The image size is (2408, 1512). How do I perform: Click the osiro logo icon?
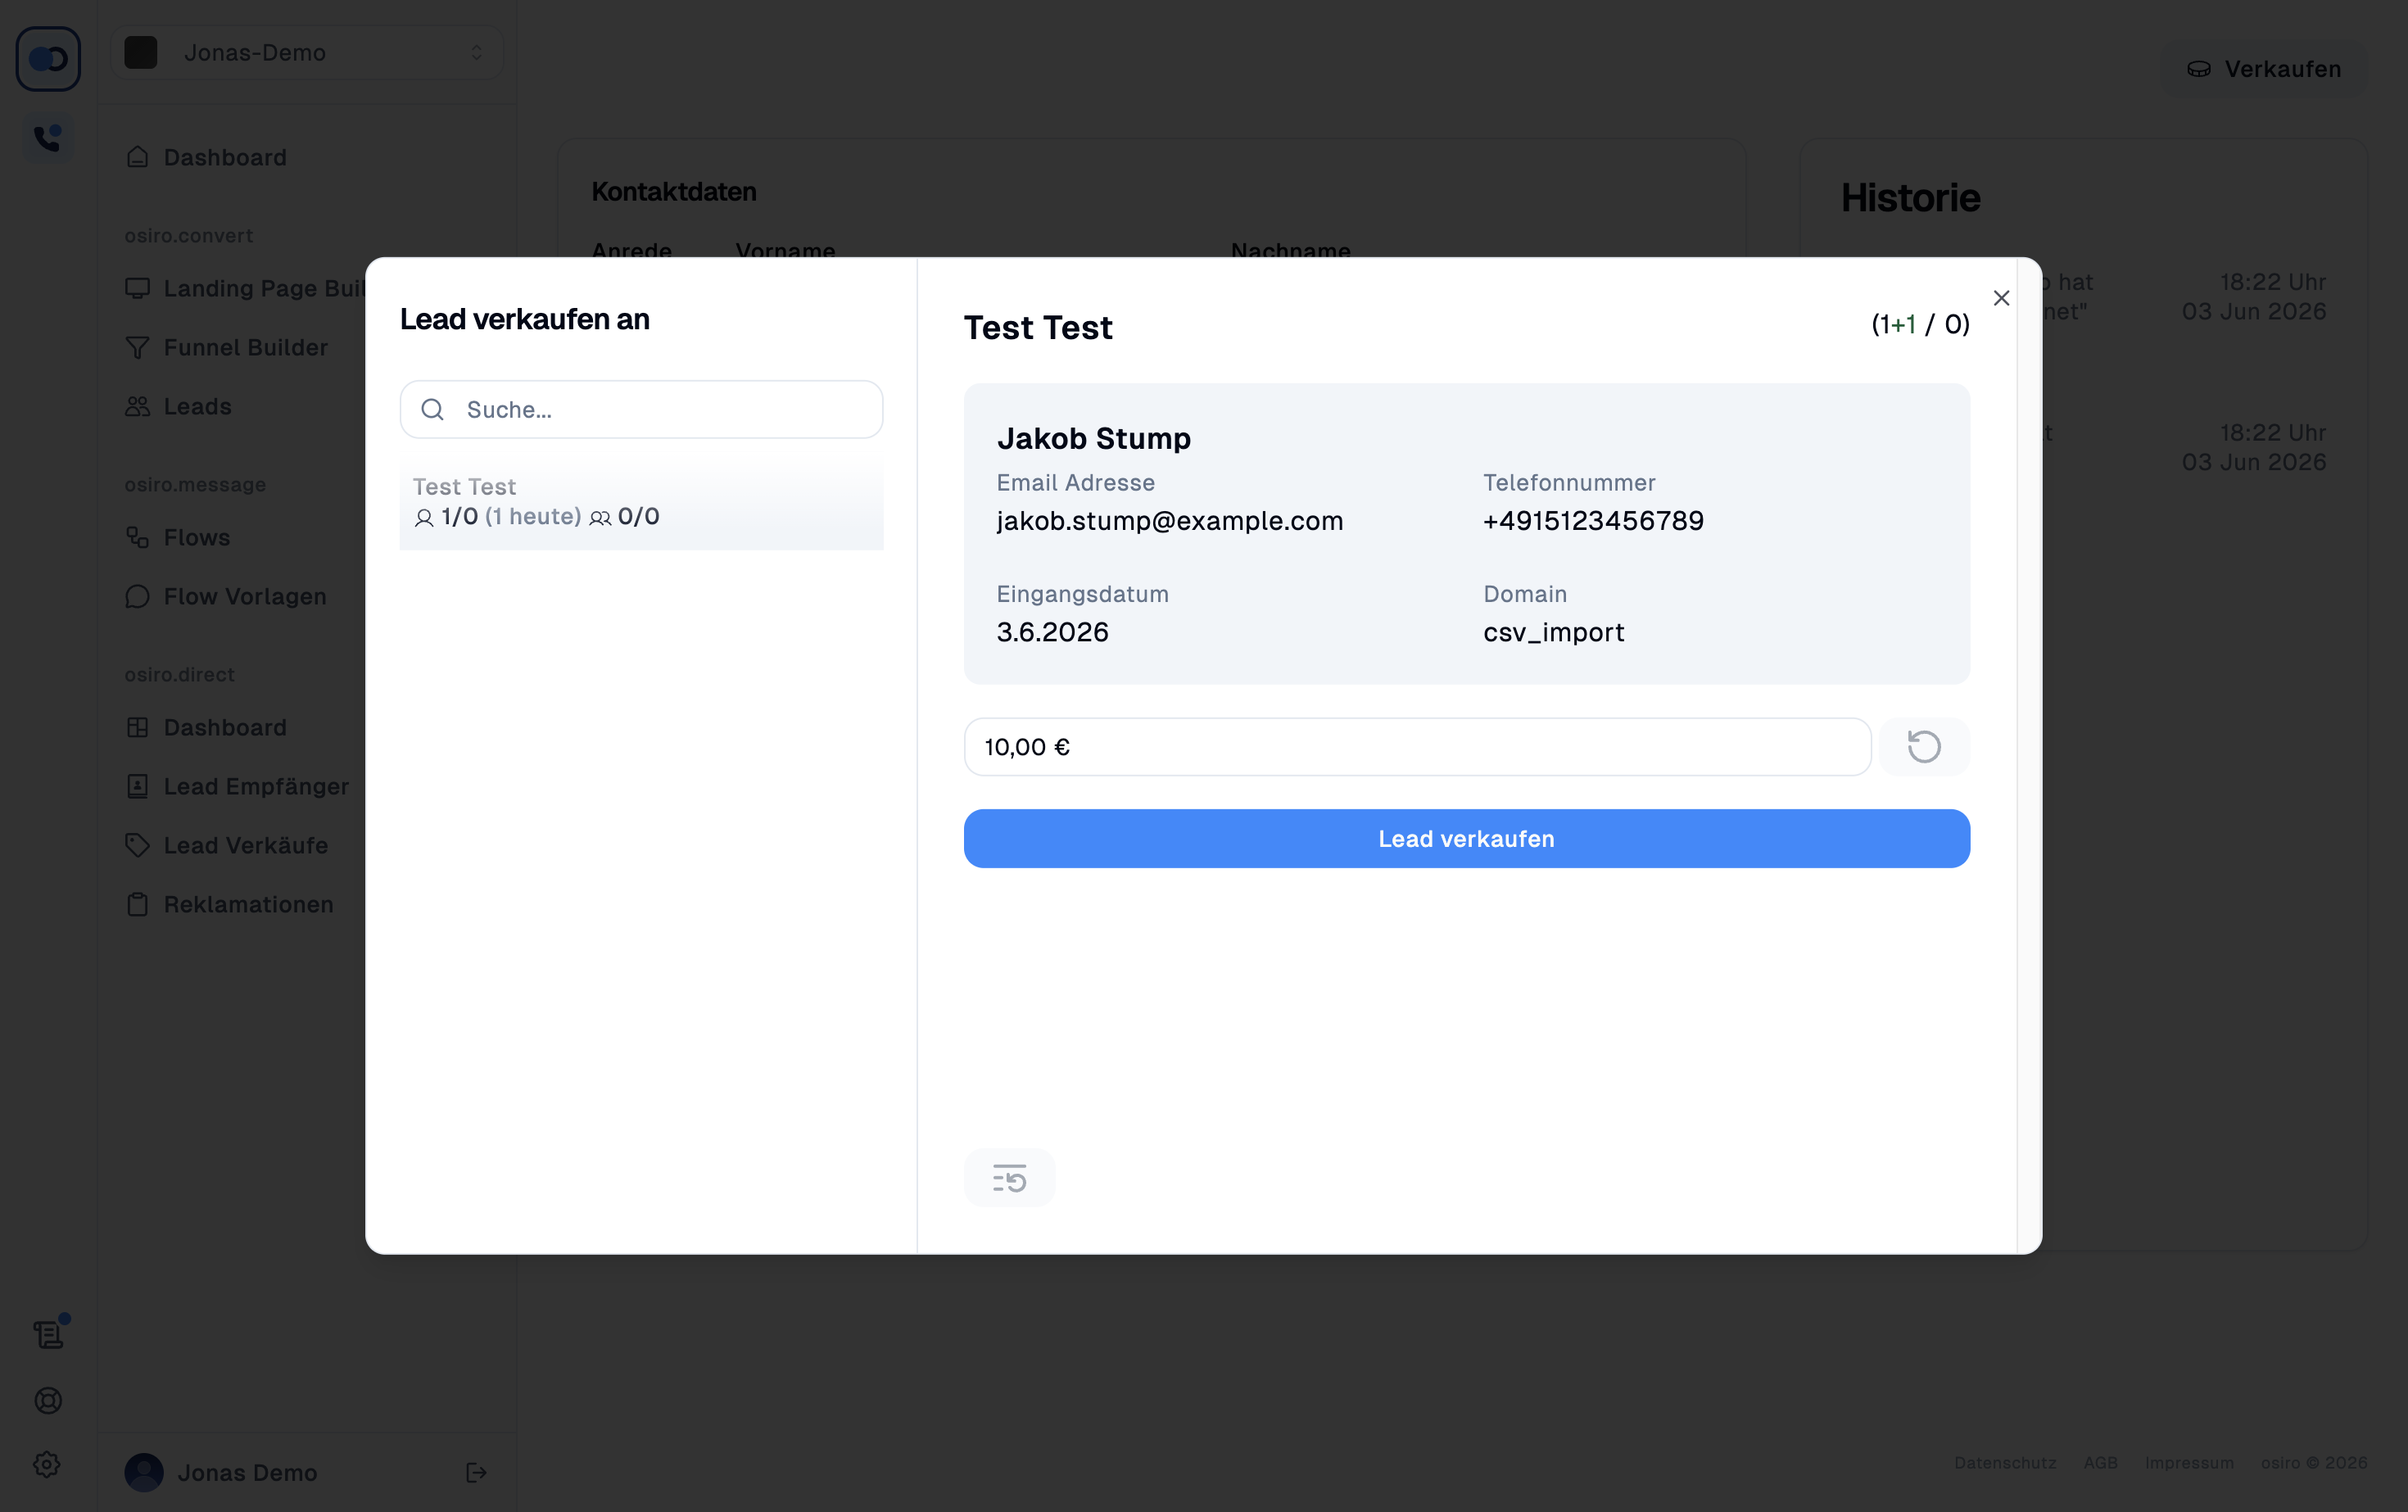pos(48,59)
